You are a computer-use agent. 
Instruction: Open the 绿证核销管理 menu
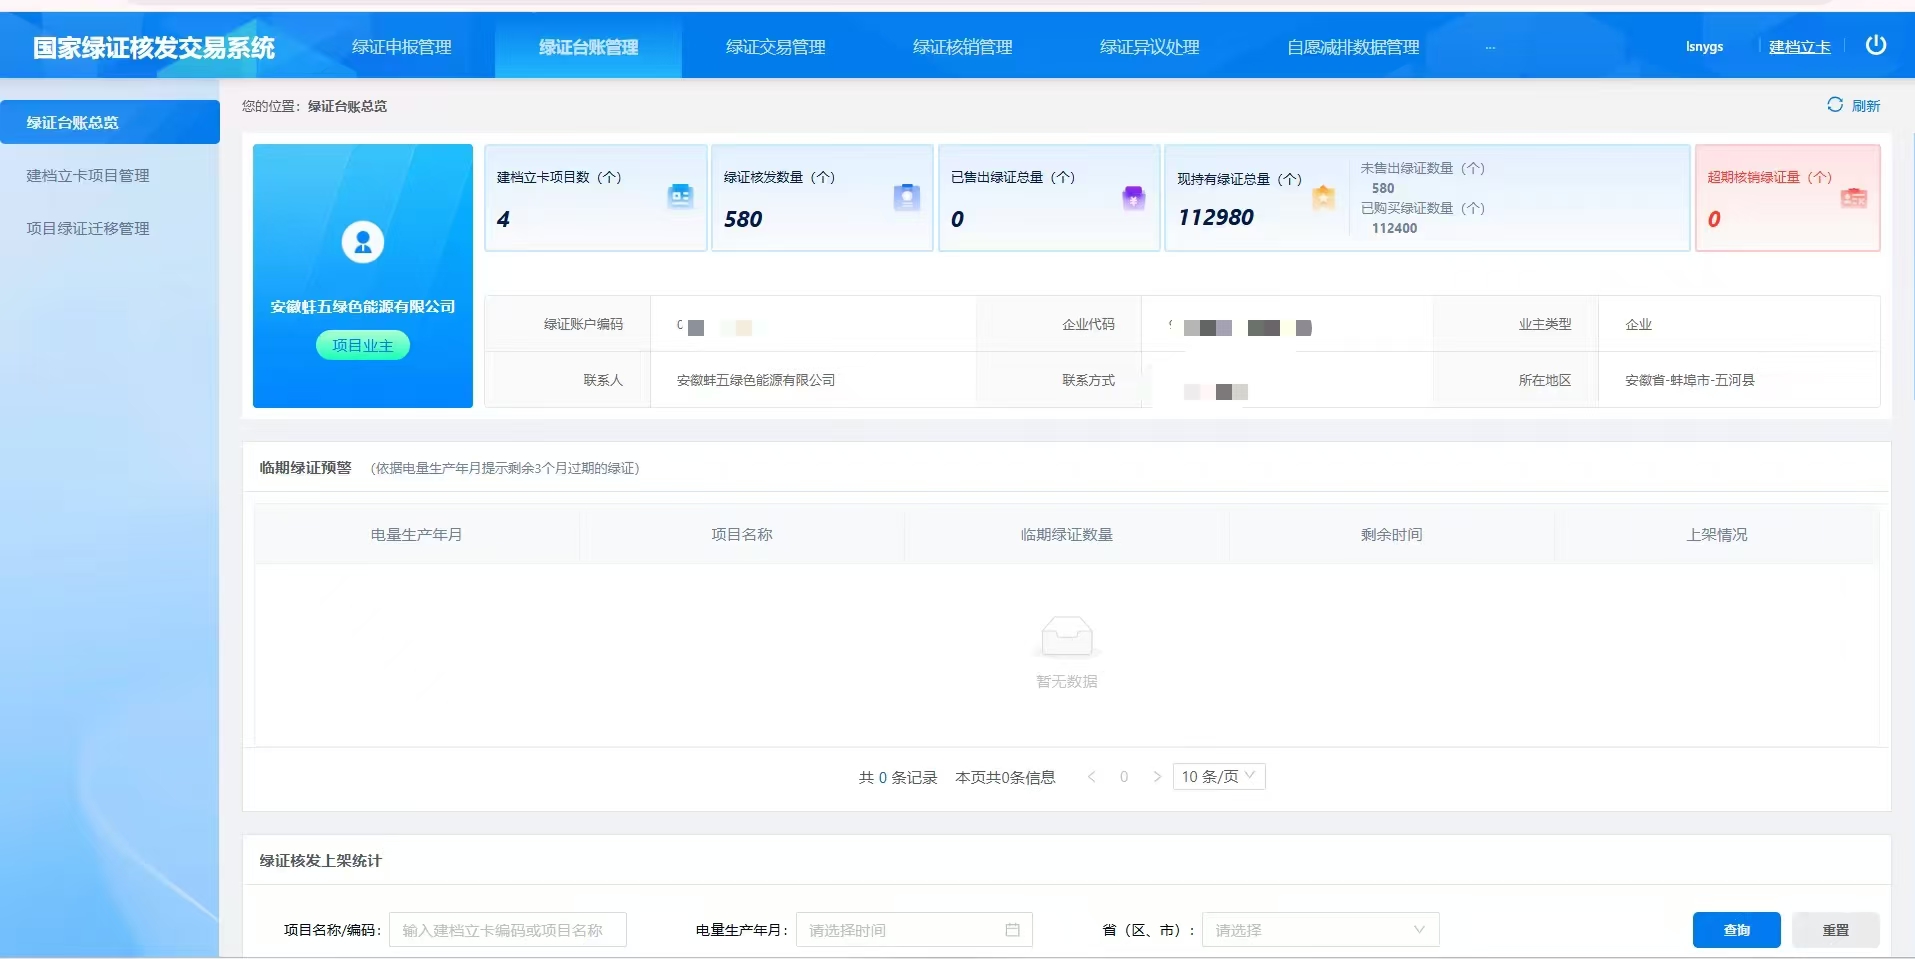(x=962, y=47)
